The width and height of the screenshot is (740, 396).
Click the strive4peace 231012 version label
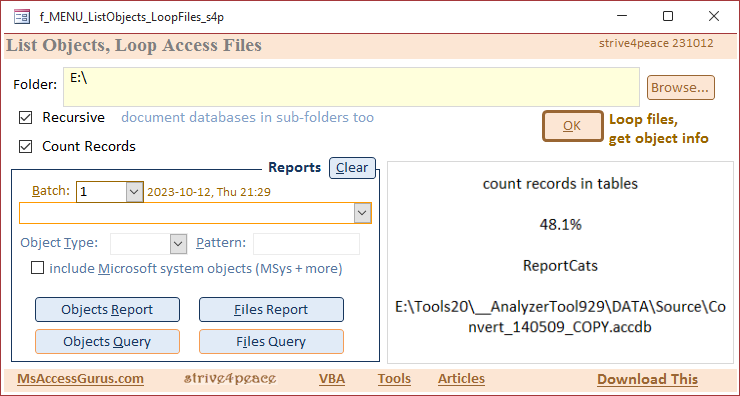656,43
